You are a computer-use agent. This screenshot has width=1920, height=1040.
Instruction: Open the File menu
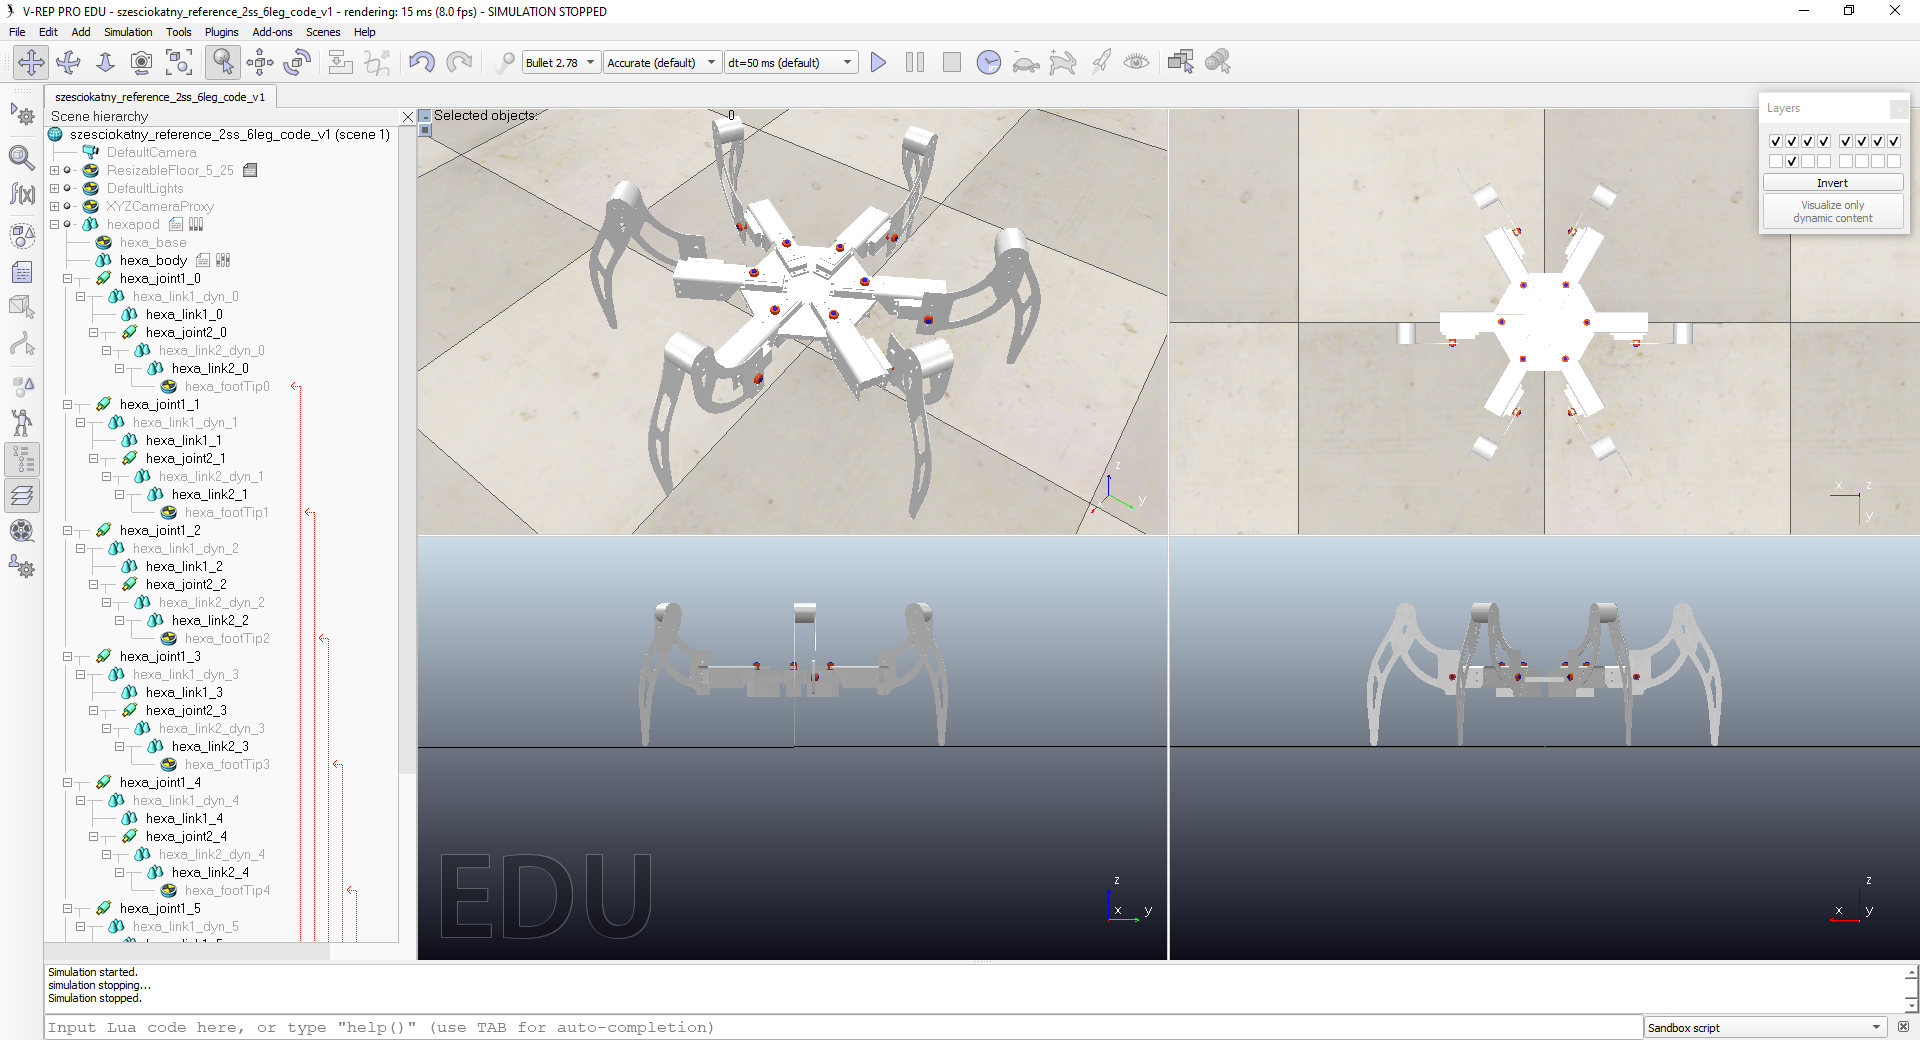(x=17, y=32)
